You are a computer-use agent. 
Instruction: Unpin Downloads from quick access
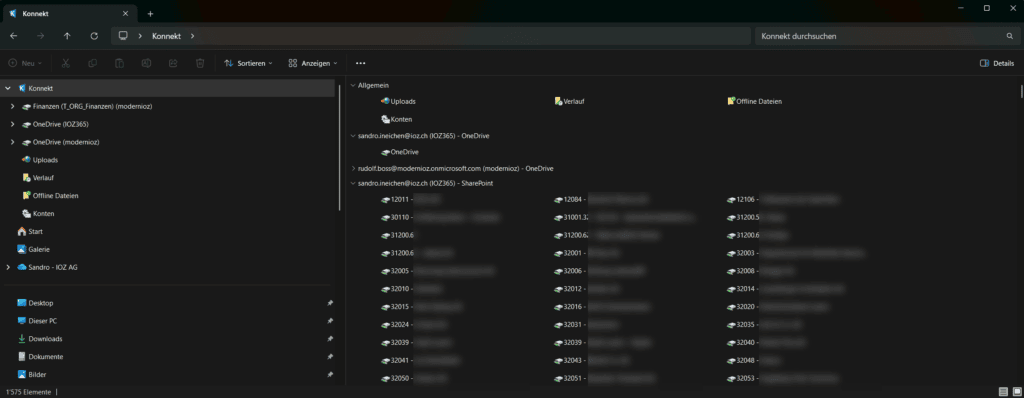coord(330,339)
